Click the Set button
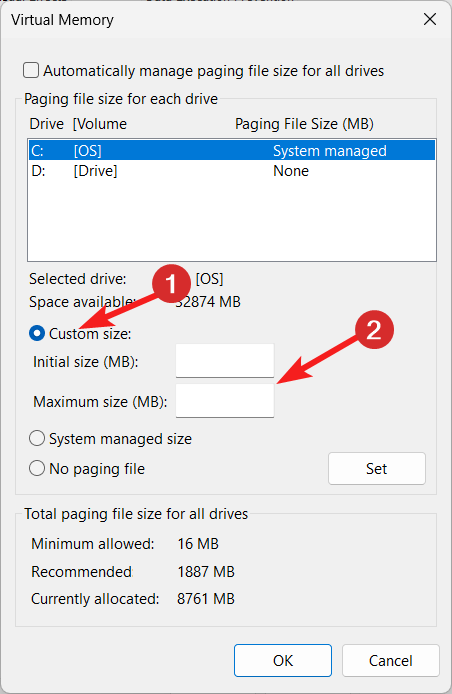The image size is (452, 694). click(377, 468)
